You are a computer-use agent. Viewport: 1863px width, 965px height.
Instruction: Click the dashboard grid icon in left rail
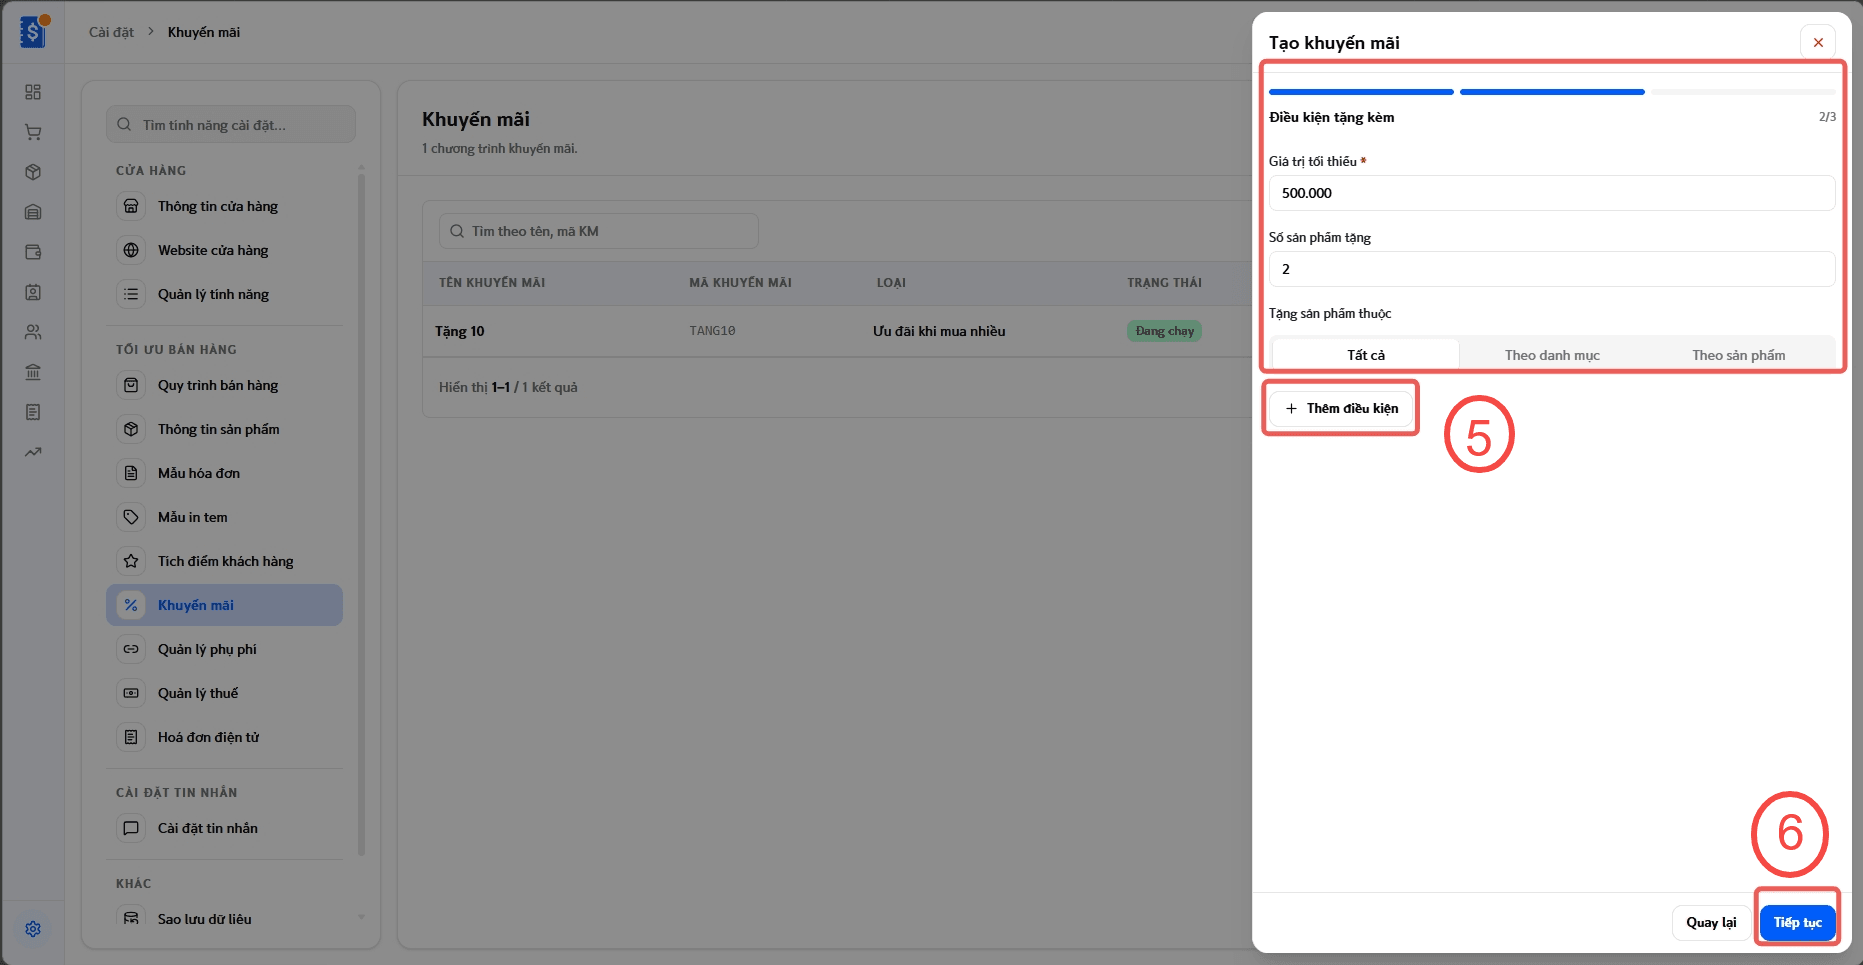33,92
